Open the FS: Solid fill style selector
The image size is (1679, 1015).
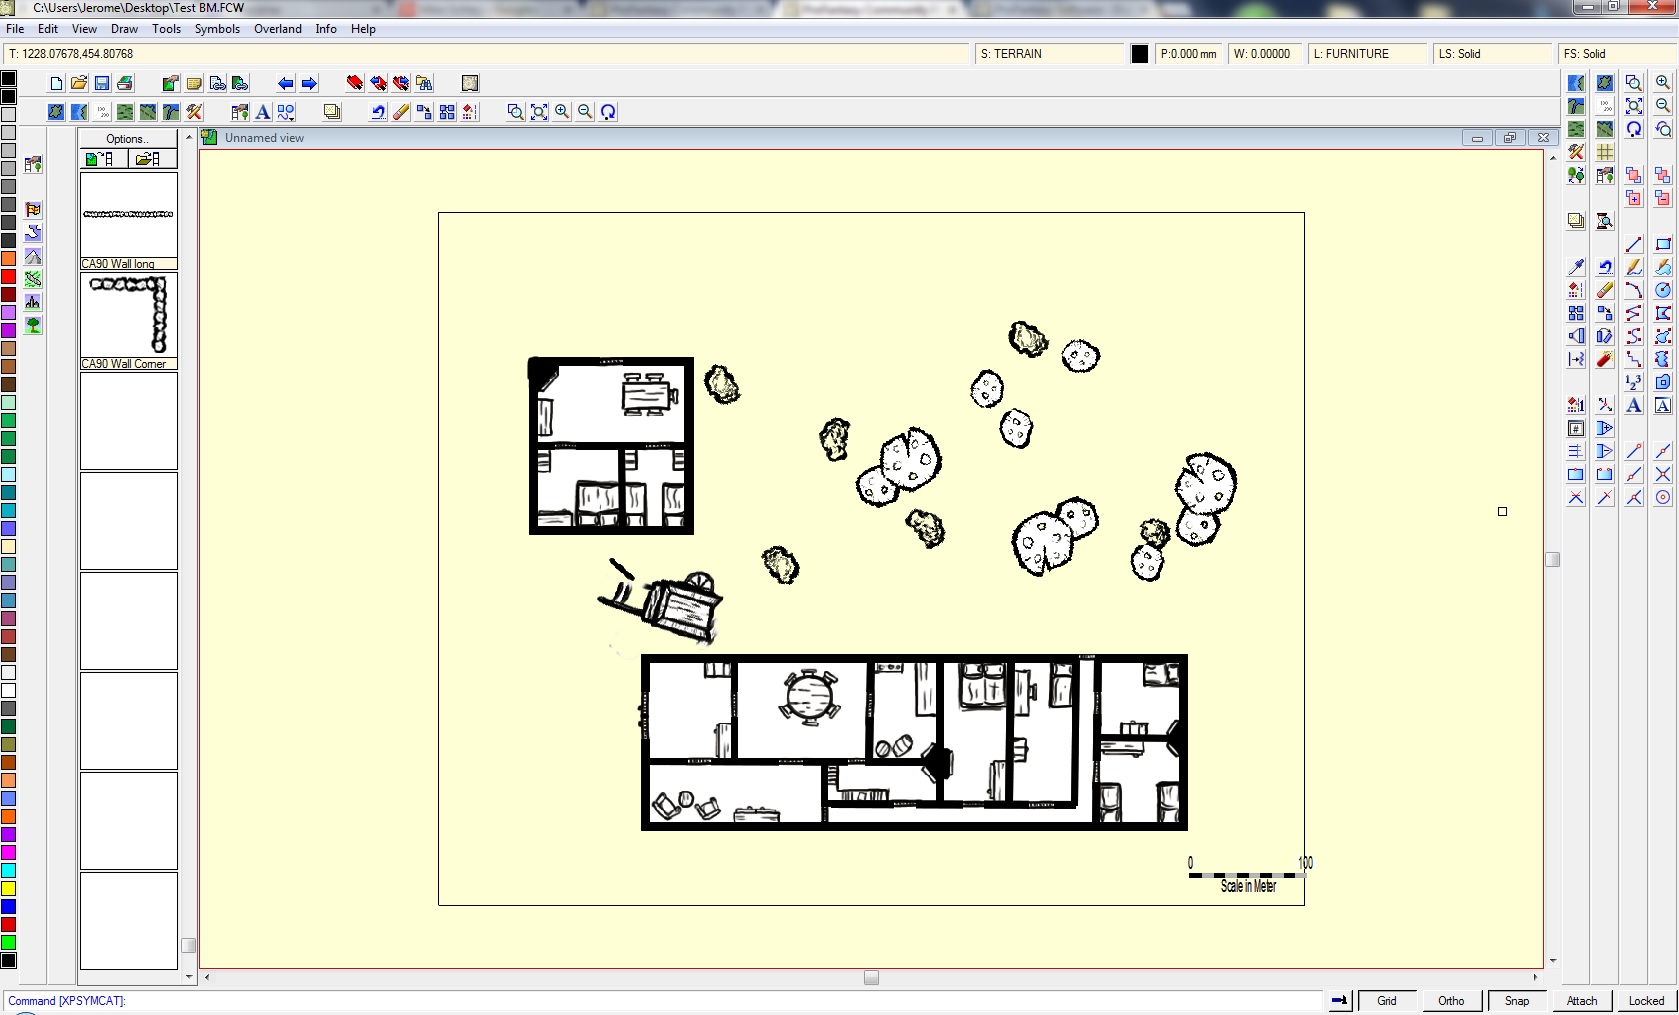(1615, 54)
